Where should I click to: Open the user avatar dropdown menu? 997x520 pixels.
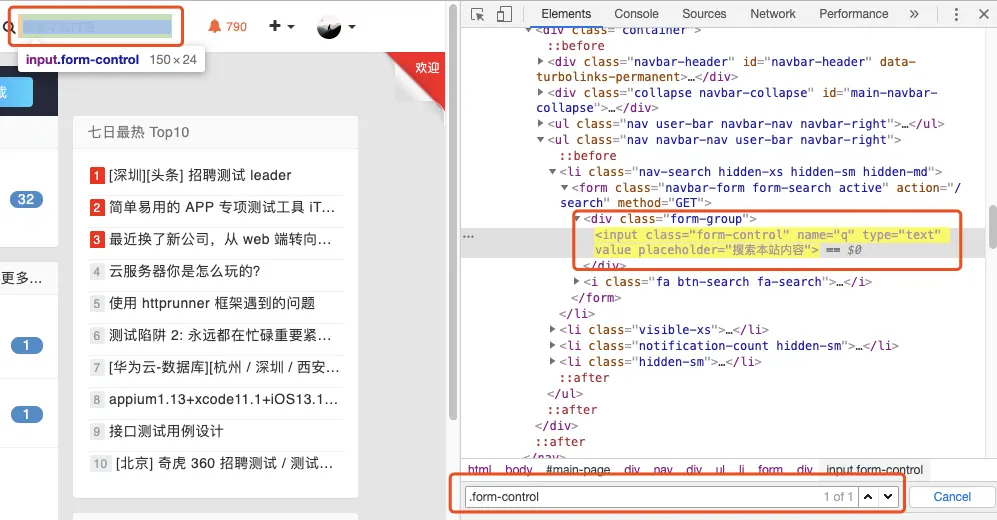pyautogui.click(x=336, y=27)
